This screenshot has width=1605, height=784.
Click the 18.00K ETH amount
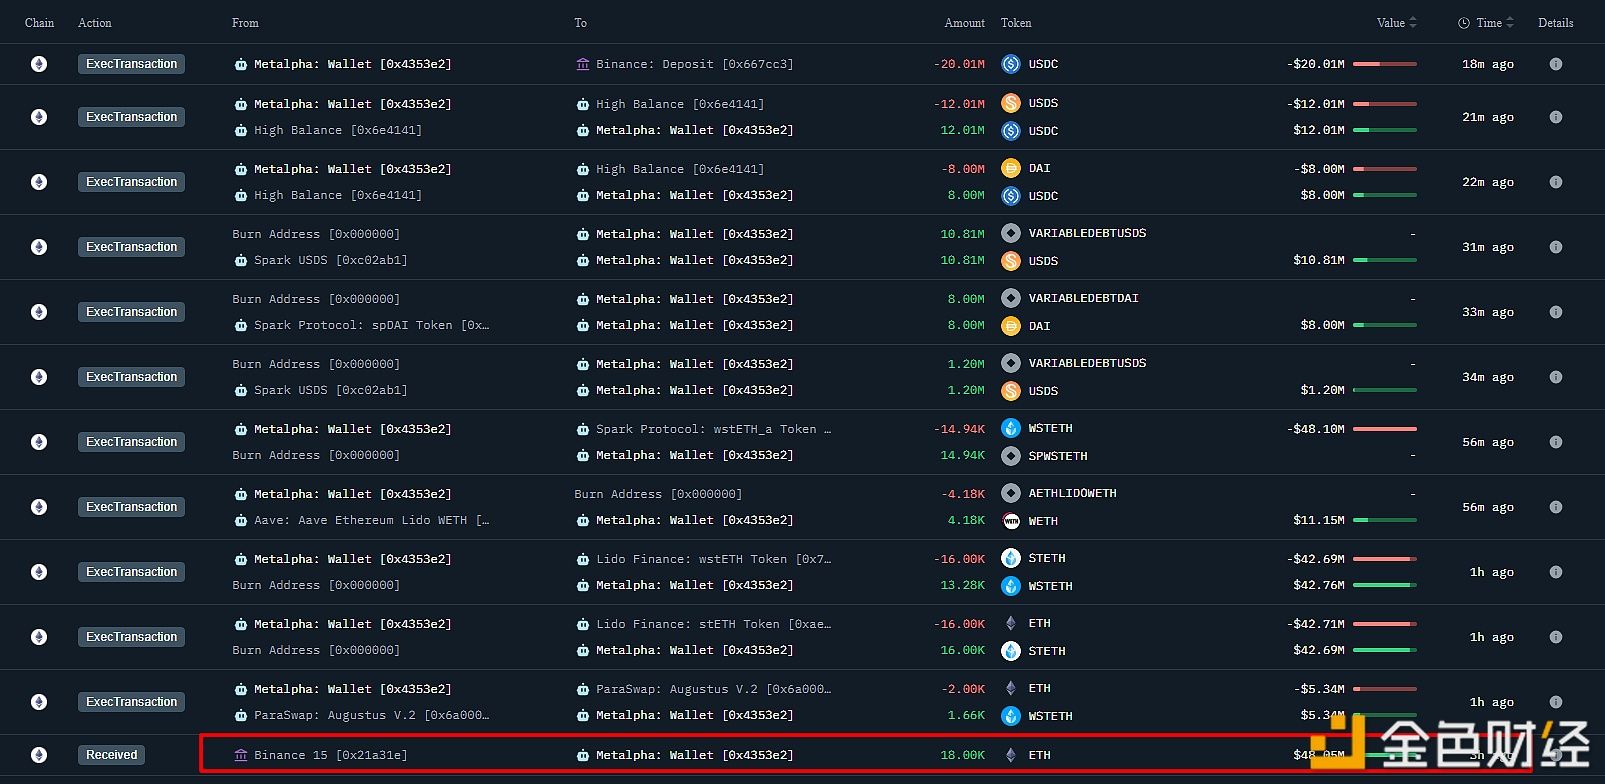[x=962, y=755]
